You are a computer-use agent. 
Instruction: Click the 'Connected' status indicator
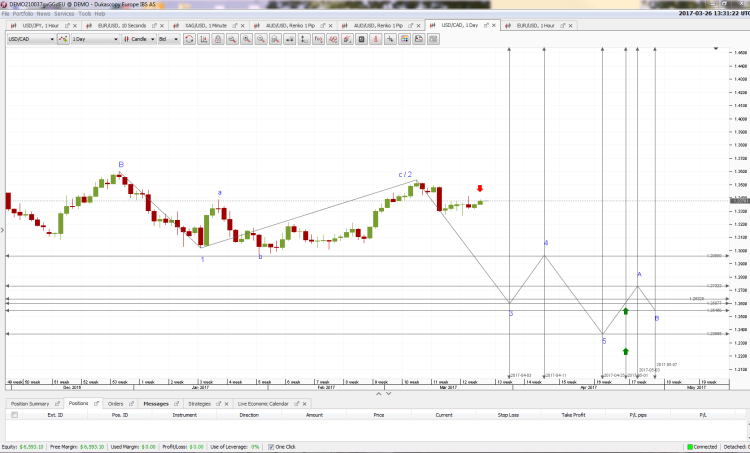pyautogui.click(x=702, y=447)
